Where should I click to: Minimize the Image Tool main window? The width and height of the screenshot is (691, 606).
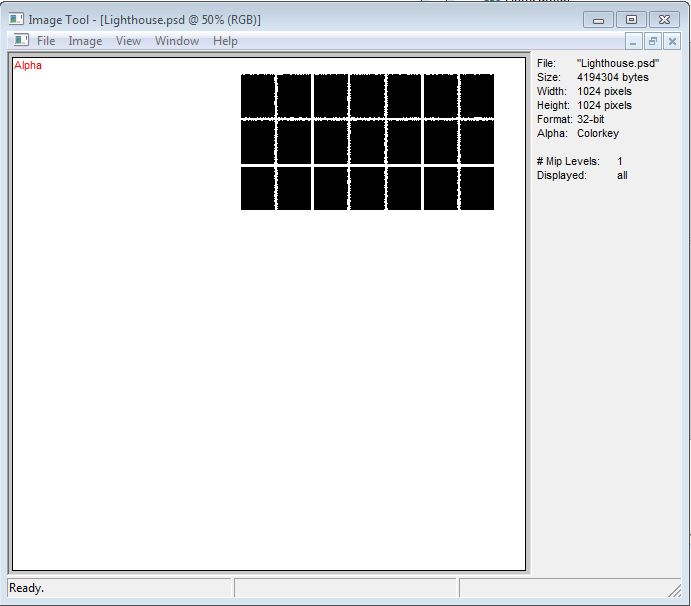pyautogui.click(x=598, y=20)
